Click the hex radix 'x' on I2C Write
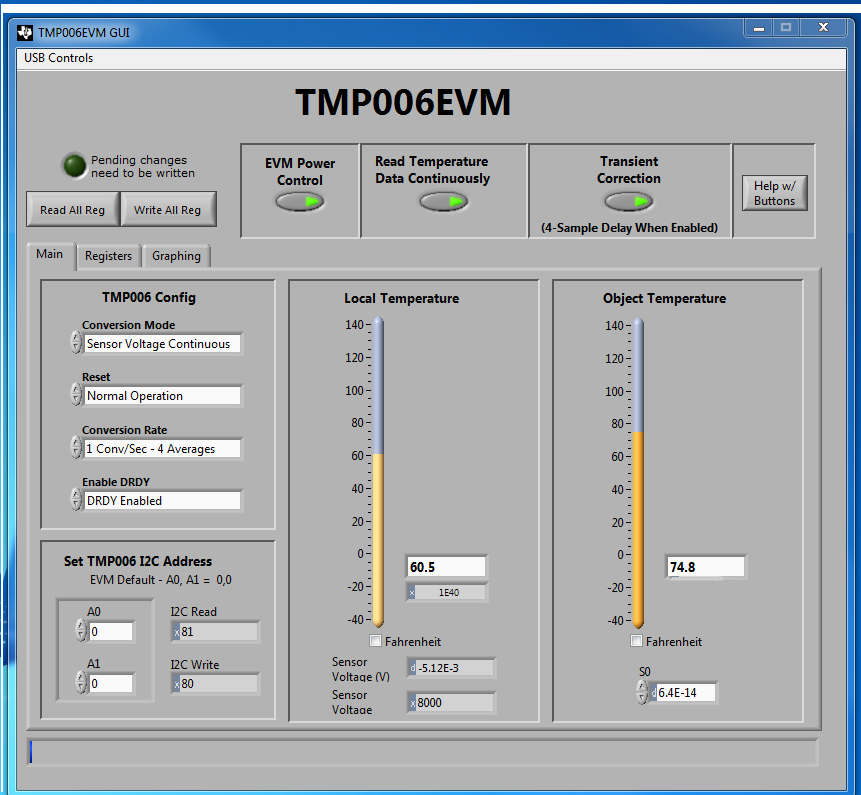861x795 pixels. (x=177, y=684)
